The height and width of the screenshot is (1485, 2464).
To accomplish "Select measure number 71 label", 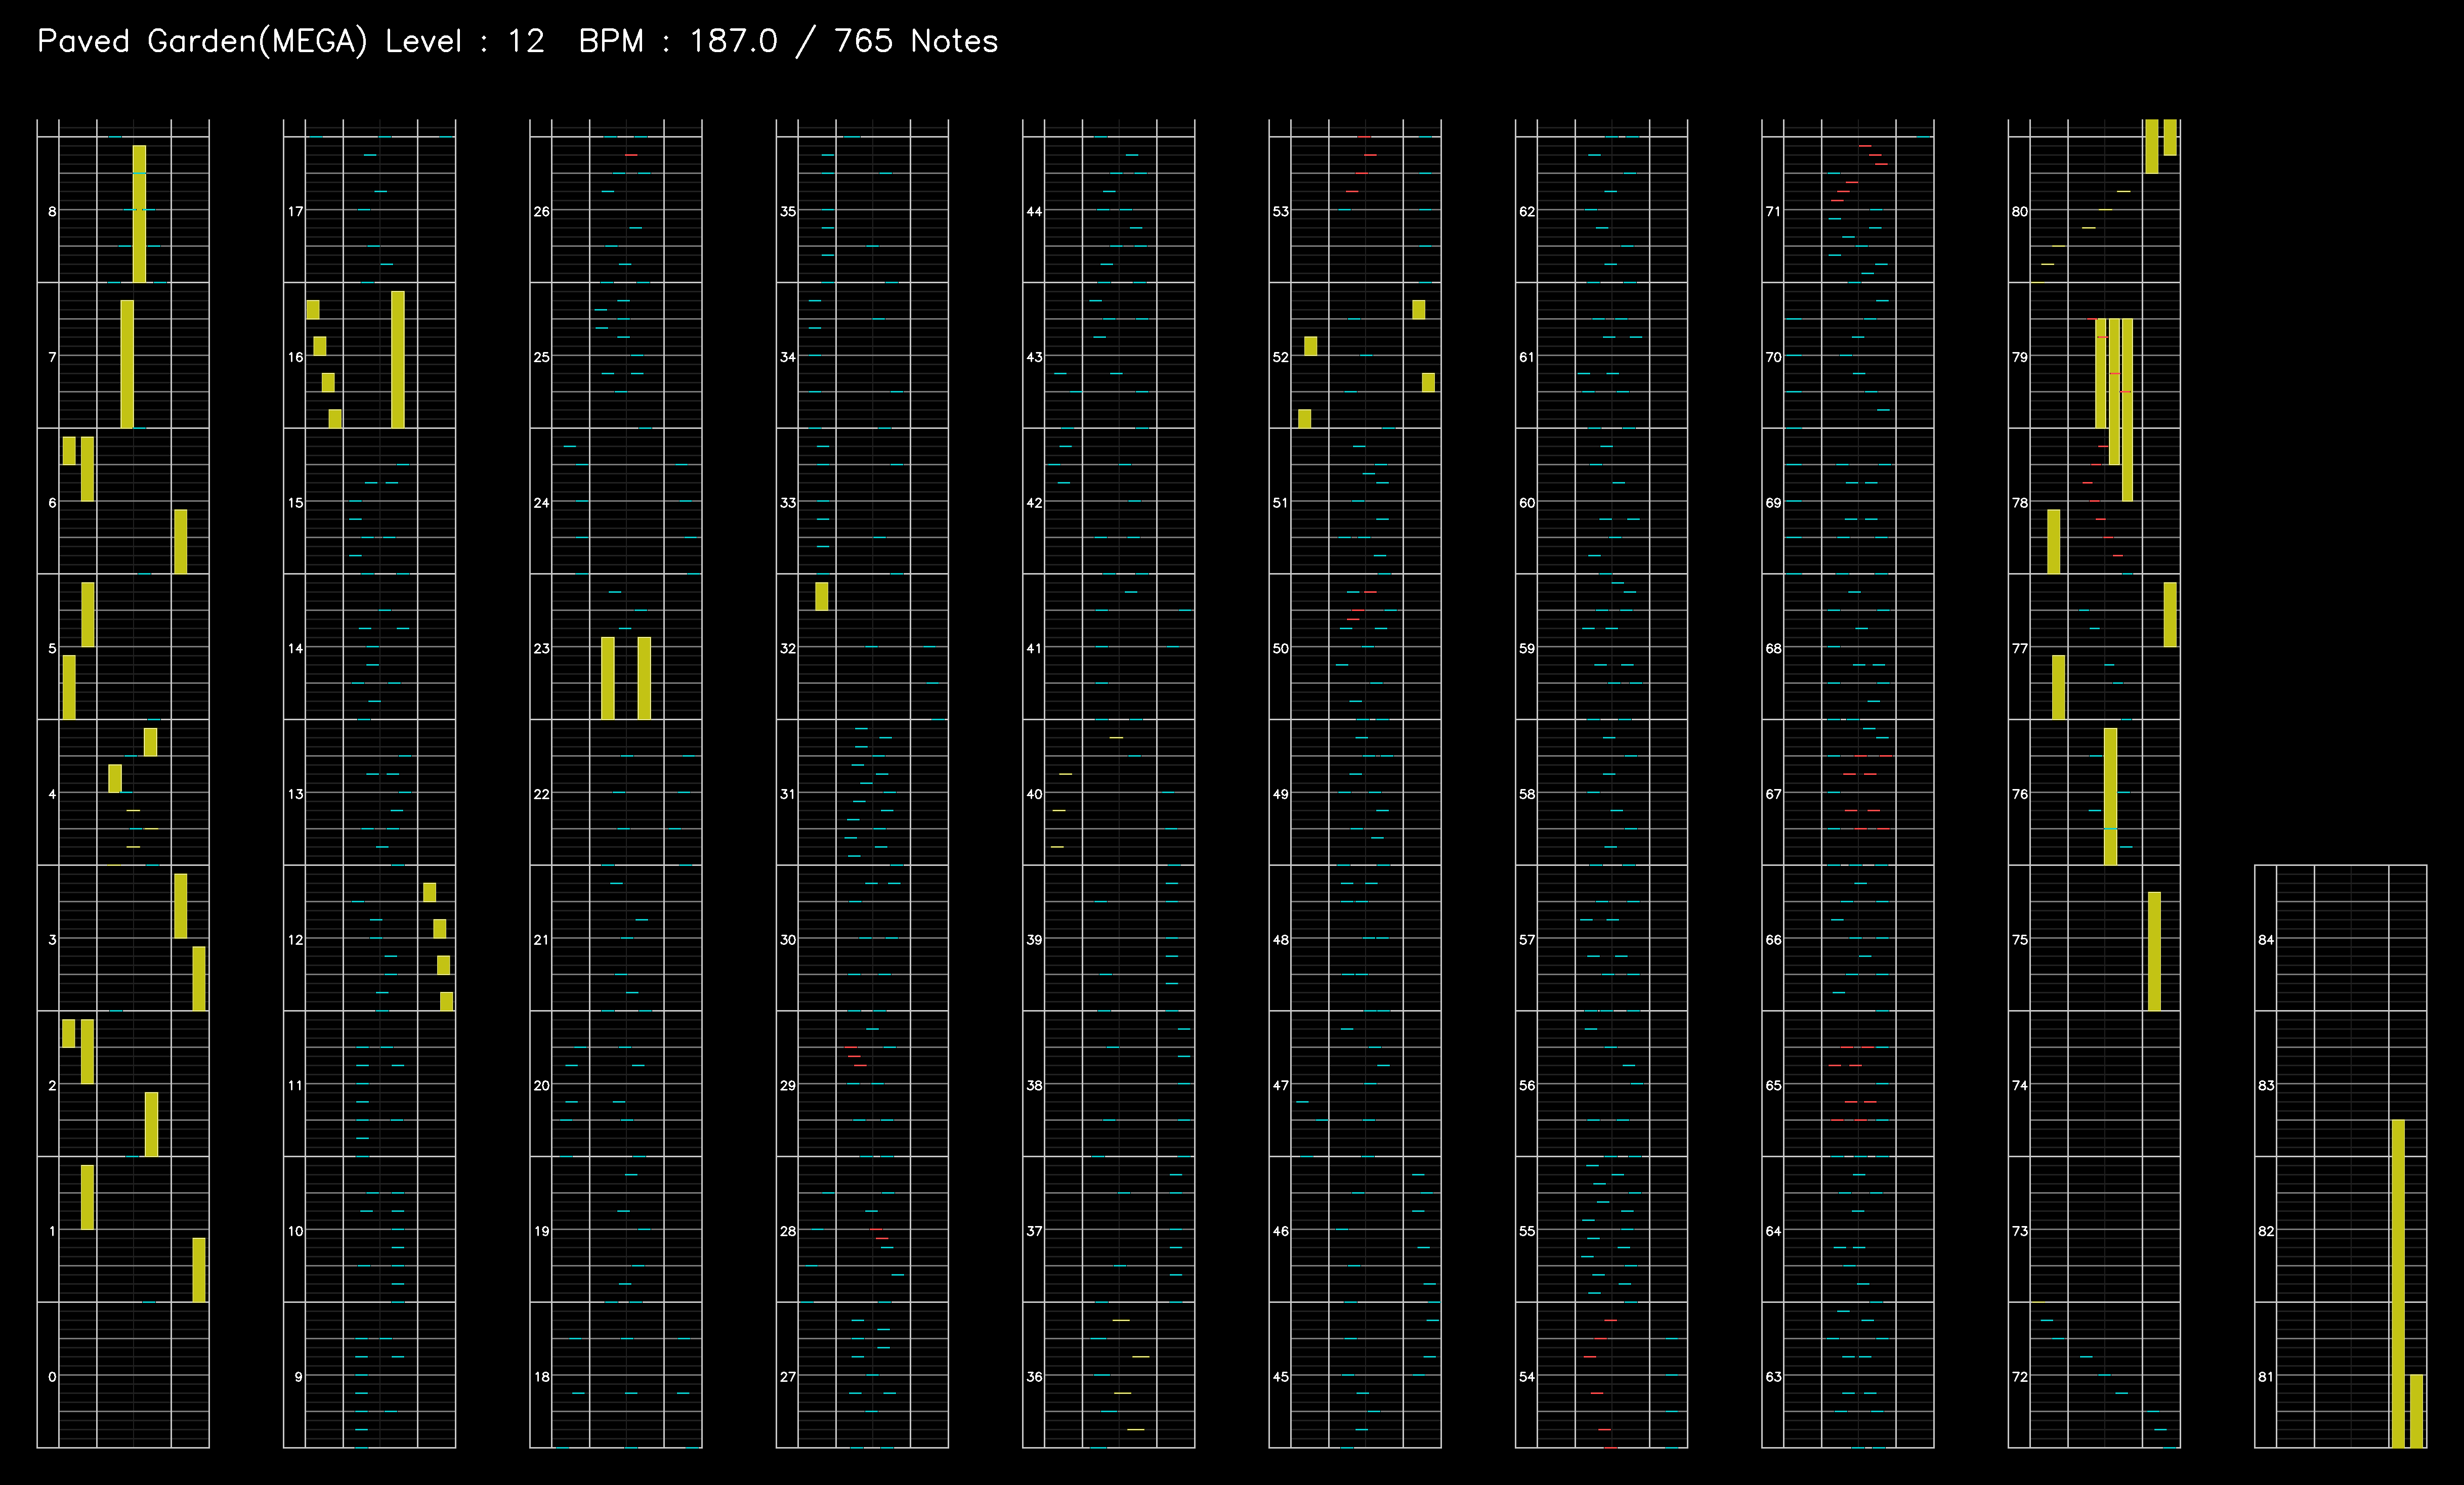I will click(x=1773, y=211).
